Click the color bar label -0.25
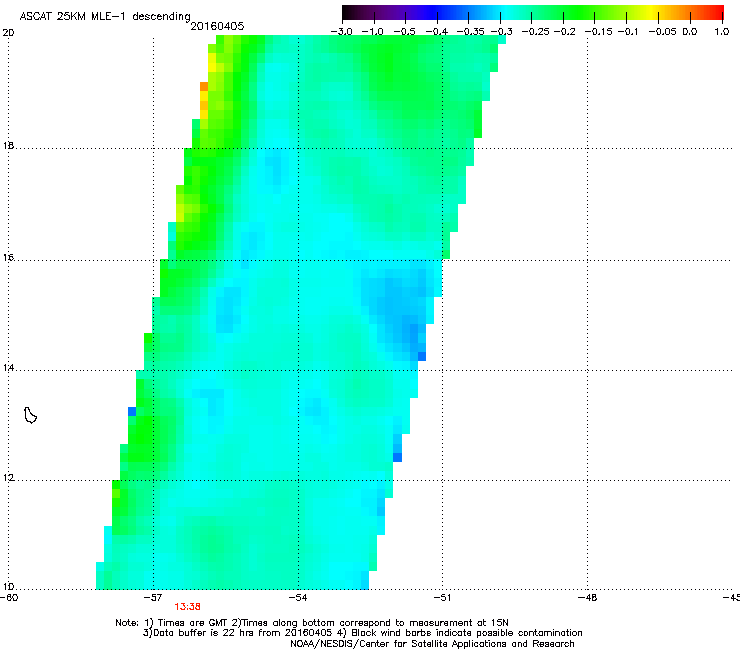The image size is (740, 650). tap(535, 32)
